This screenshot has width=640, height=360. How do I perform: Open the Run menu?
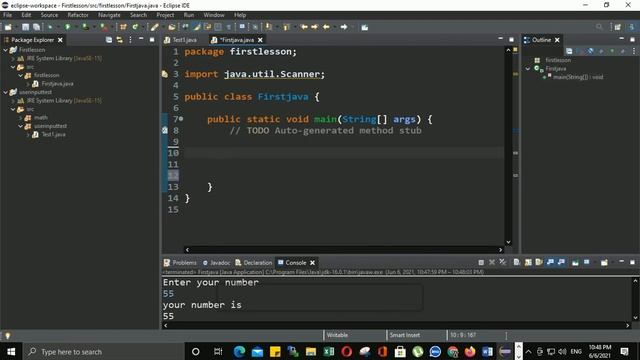pos(189,15)
